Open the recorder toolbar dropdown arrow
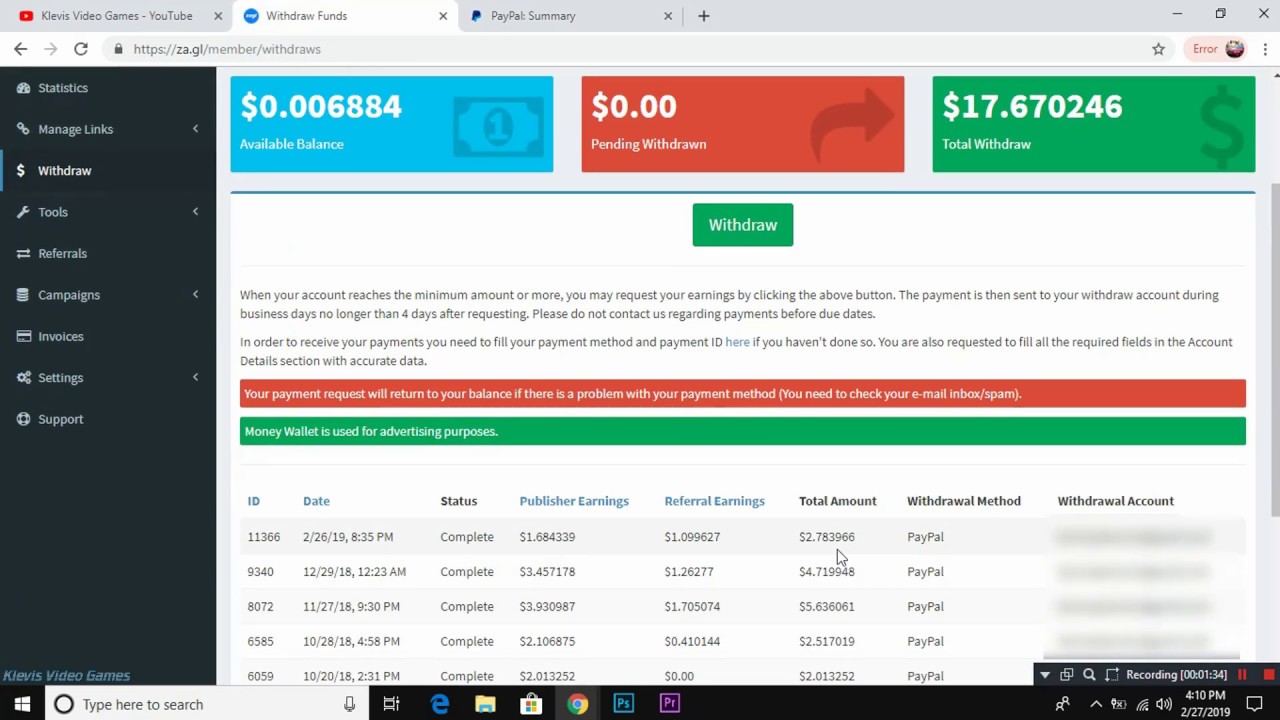This screenshot has width=1280, height=720. click(x=1045, y=675)
